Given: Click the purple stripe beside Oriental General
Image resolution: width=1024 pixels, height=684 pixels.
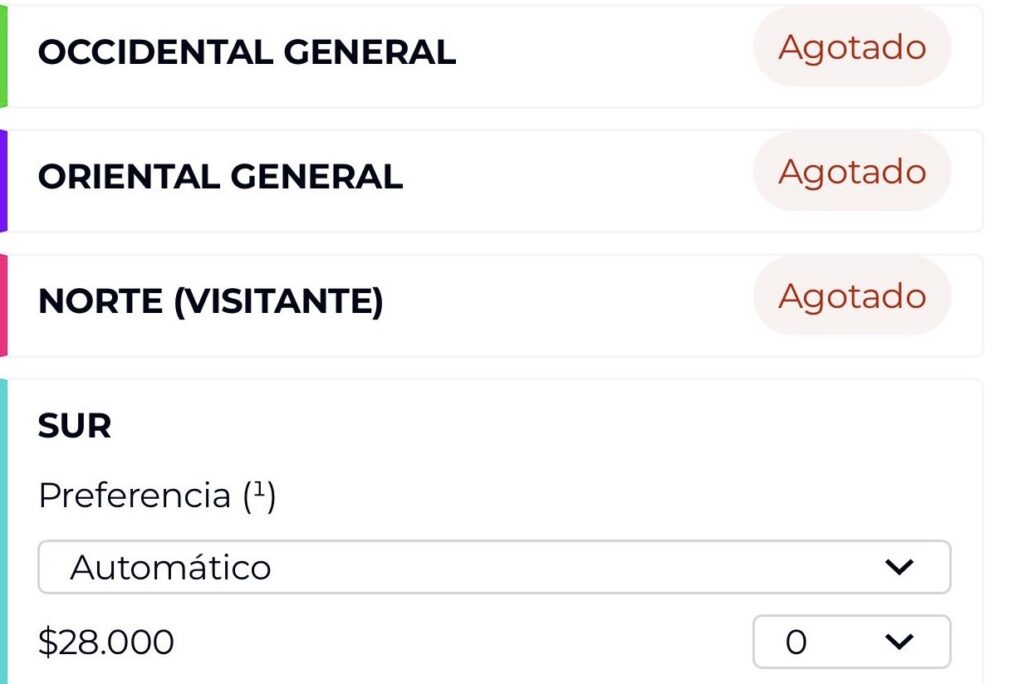Looking at the screenshot, I should 4,180.
